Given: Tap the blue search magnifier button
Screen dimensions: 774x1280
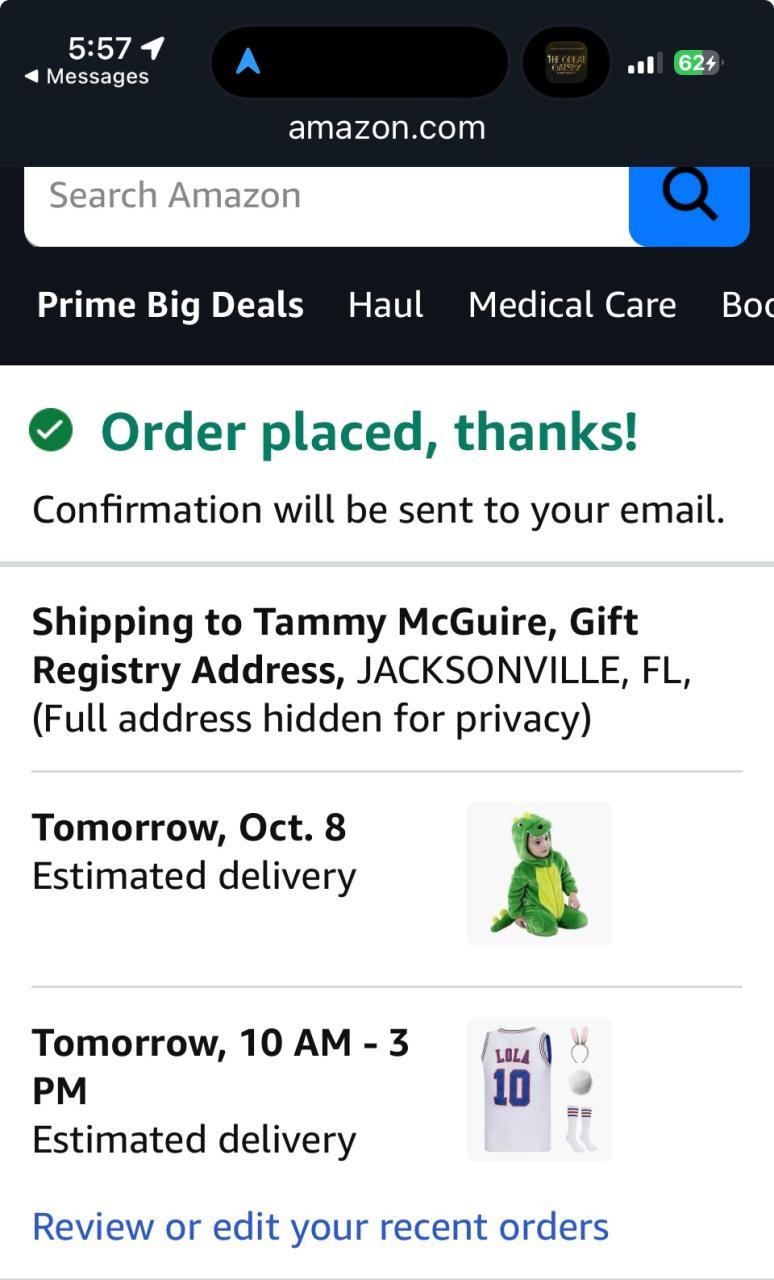Looking at the screenshot, I should click(x=689, y=201).
